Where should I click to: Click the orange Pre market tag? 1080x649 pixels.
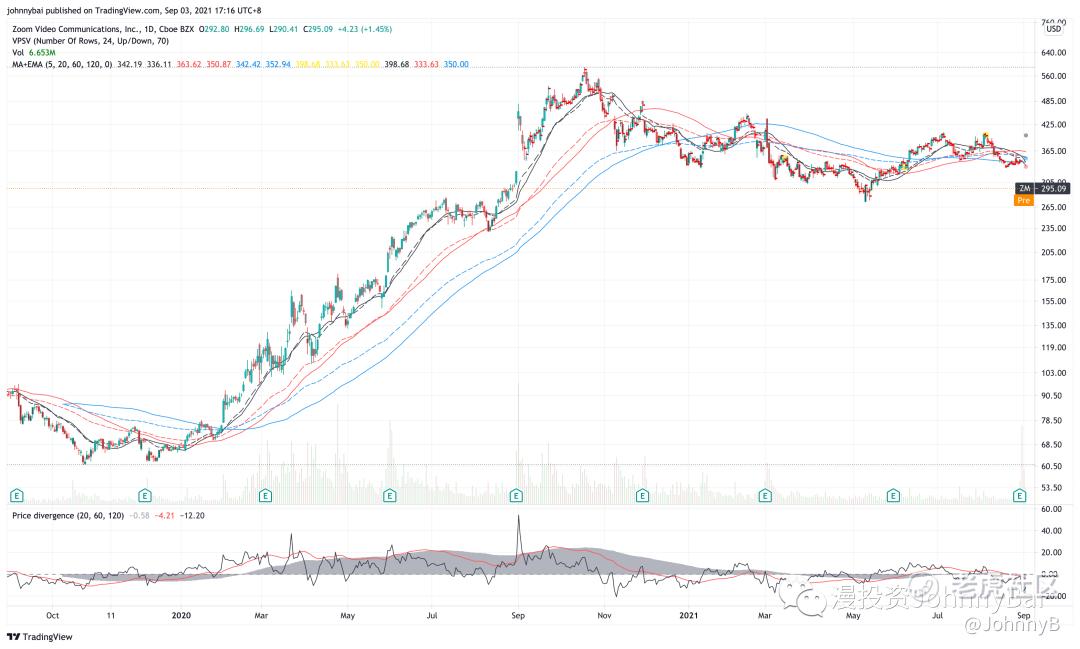(x=1024, y=200)
